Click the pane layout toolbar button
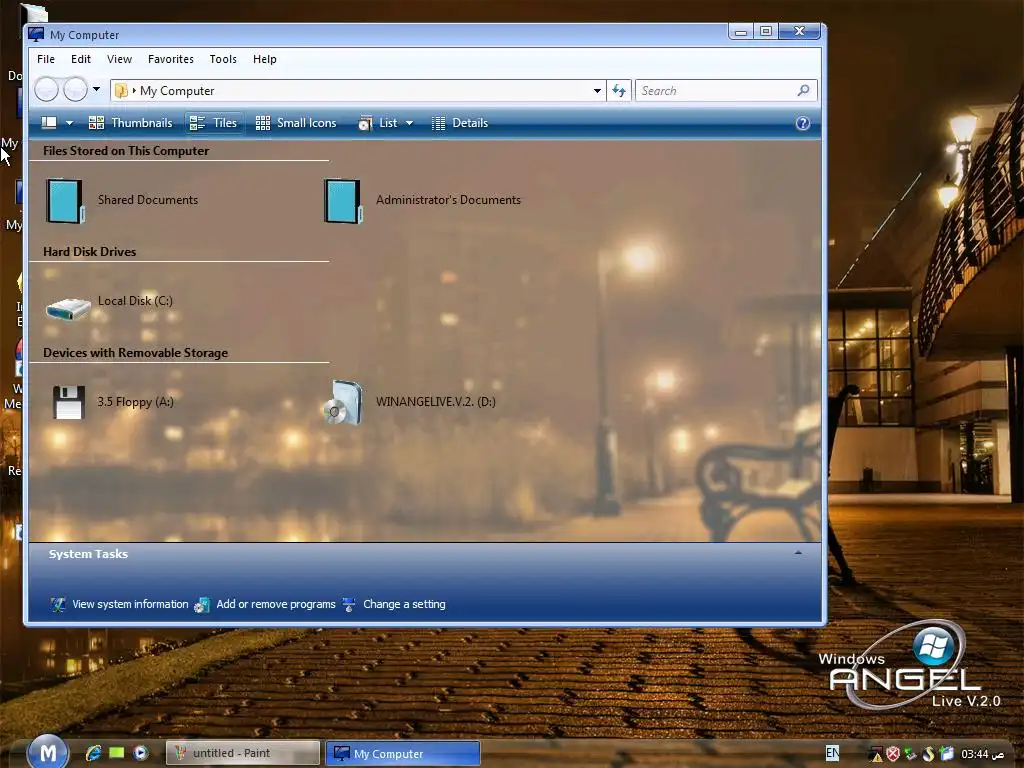1024x768 pixels. point(49,123)
